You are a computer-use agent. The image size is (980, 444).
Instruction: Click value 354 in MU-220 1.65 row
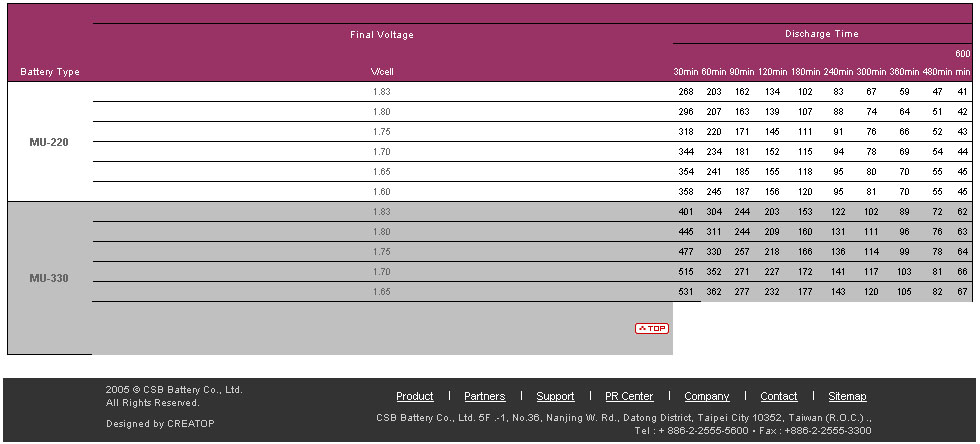[686, 172]
